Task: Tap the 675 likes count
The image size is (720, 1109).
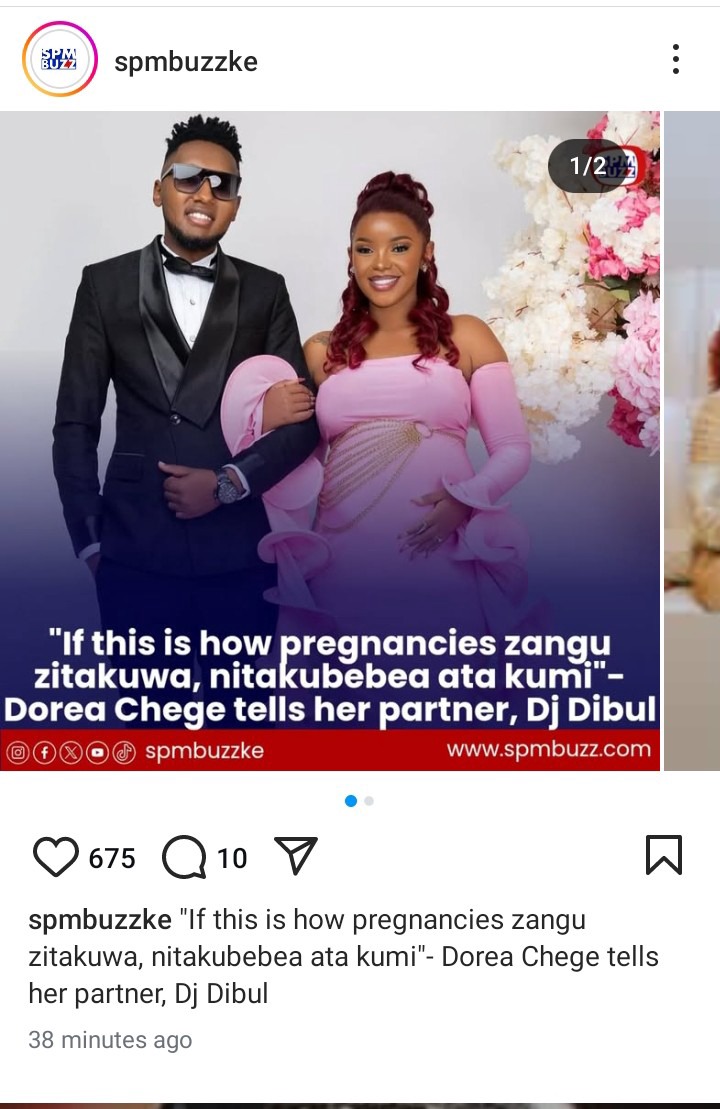Action: tap(112, 858)
